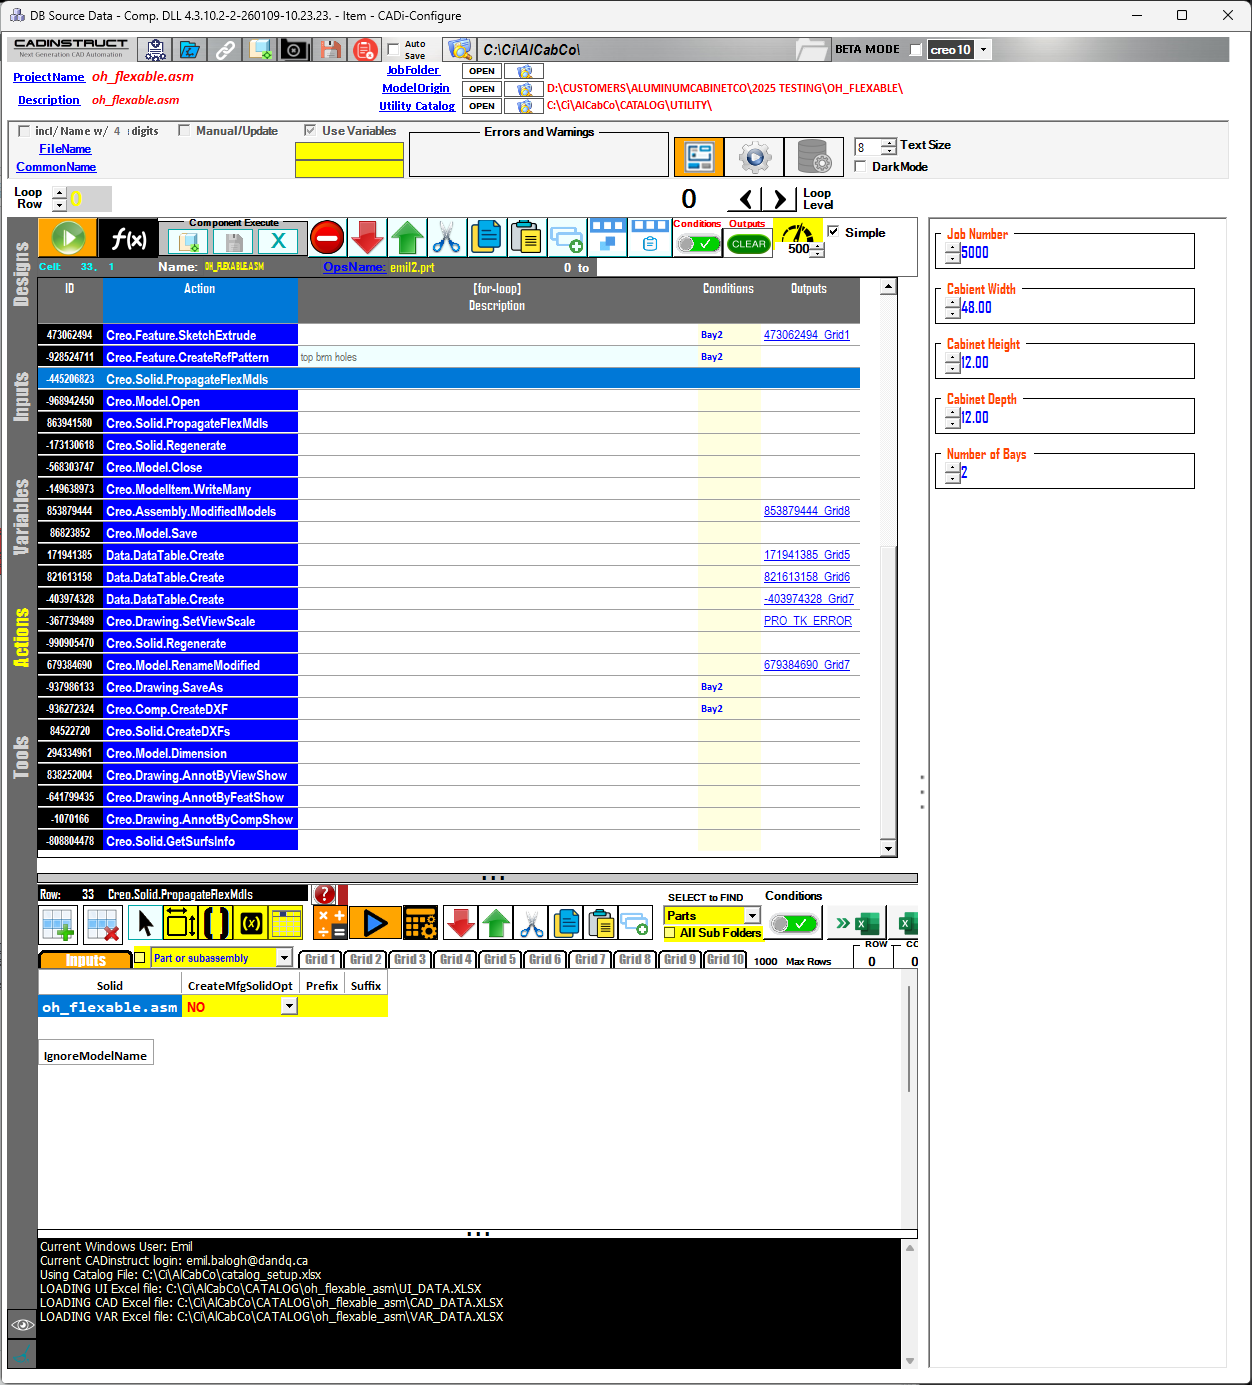1252x1385 pixels.
Task: Open the PRO_TK_ERROR output link
Action: point(807,621)
